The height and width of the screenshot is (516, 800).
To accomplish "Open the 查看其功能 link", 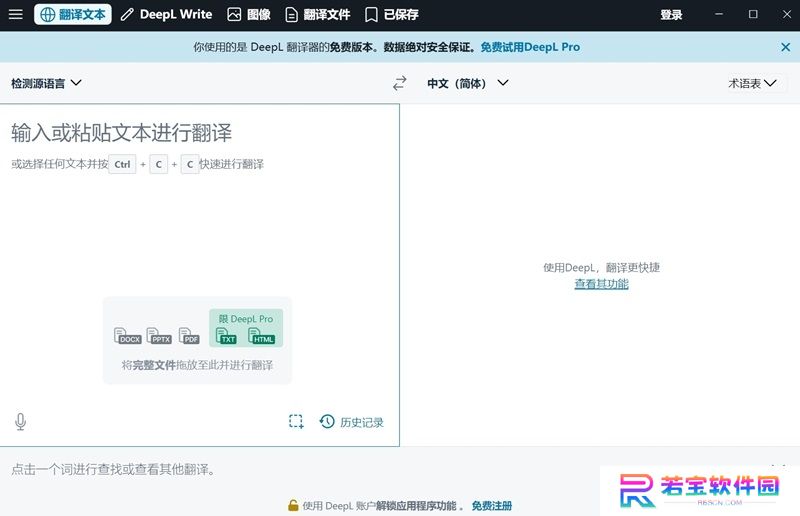I will click(x=602, y=284).
